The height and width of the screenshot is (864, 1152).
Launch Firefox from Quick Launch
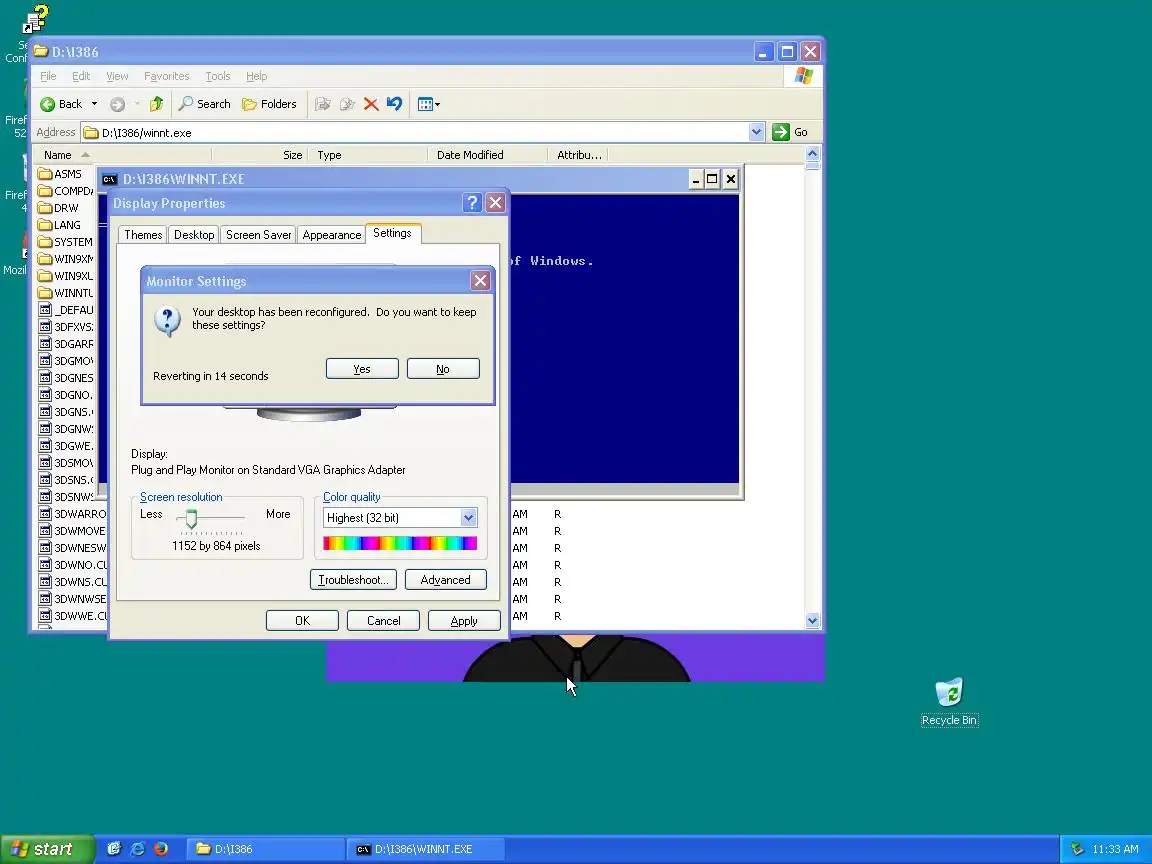click(x=161, y=849)
